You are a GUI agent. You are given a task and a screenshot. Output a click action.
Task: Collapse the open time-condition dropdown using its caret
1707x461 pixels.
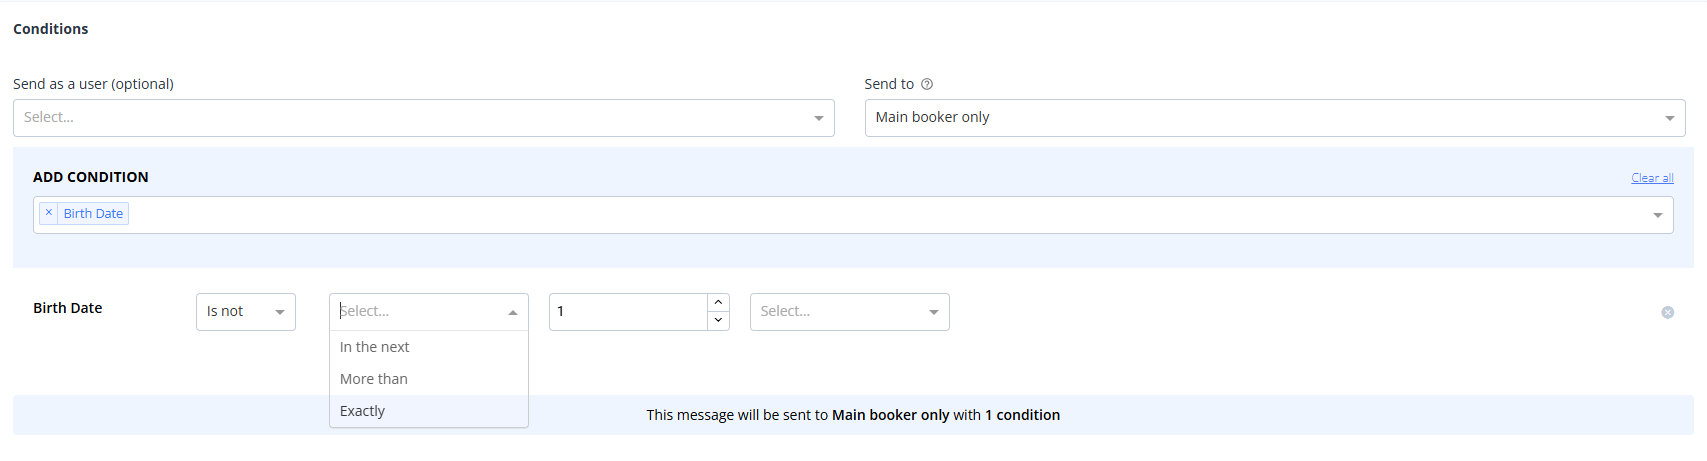(513, 312)
